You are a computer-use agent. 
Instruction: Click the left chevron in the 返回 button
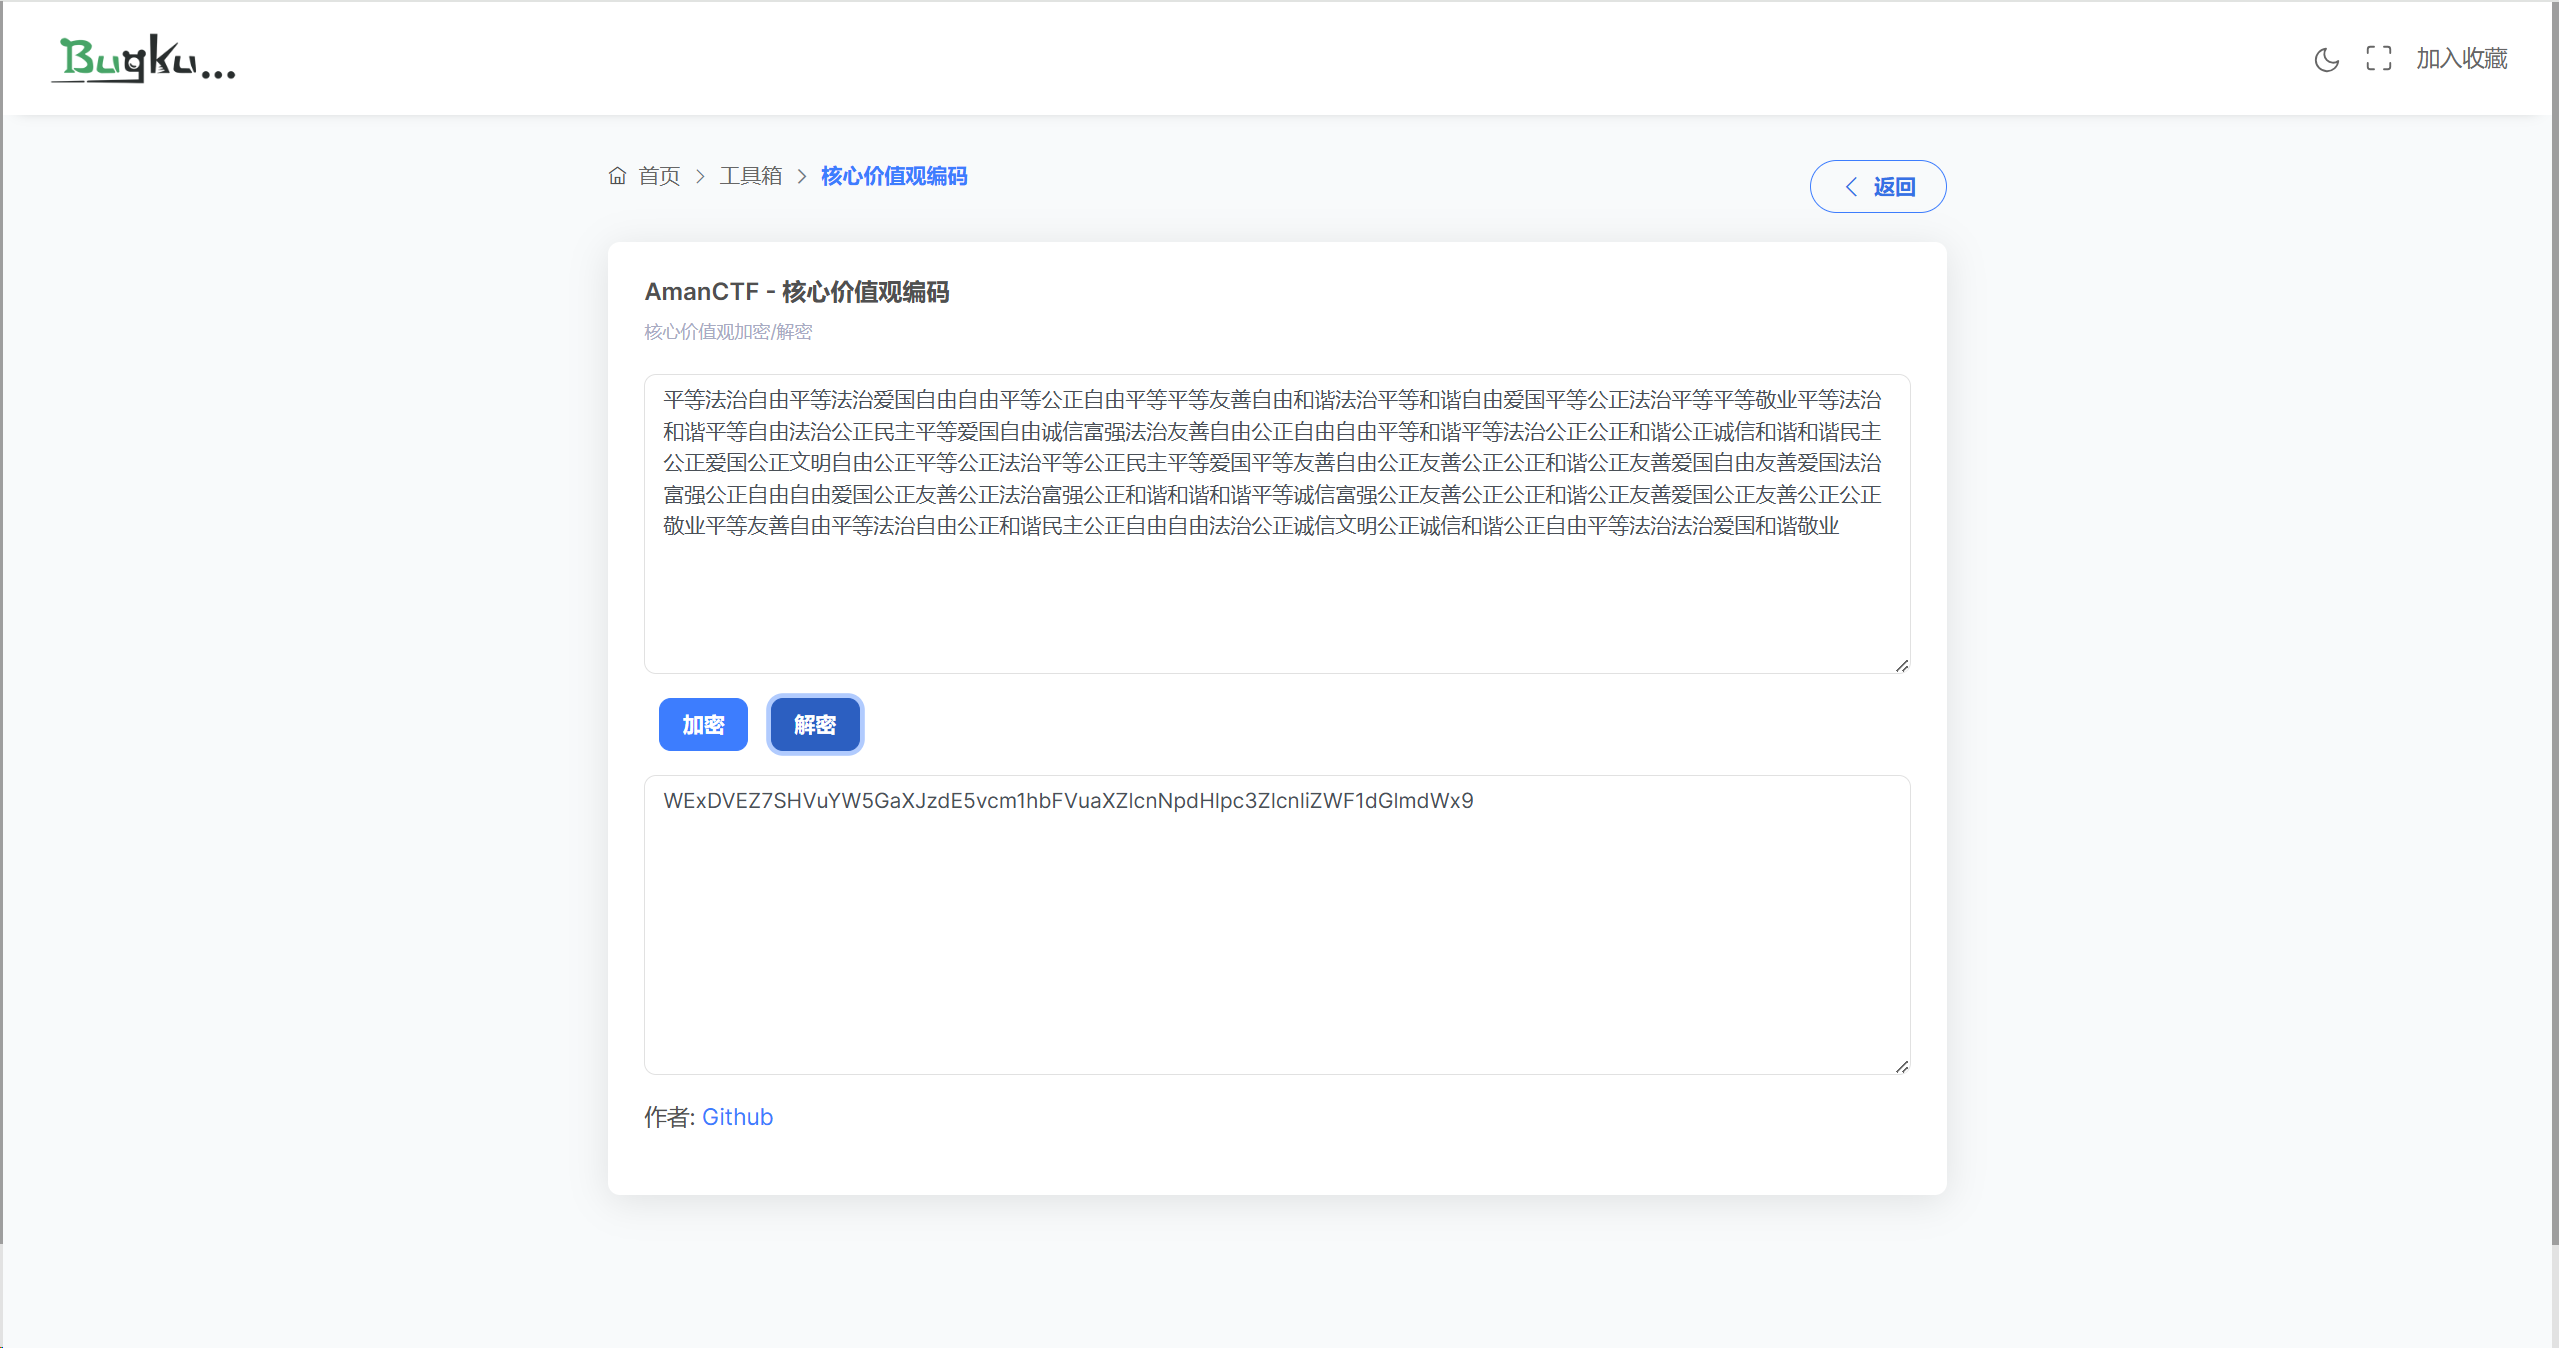pos(1851,187)
